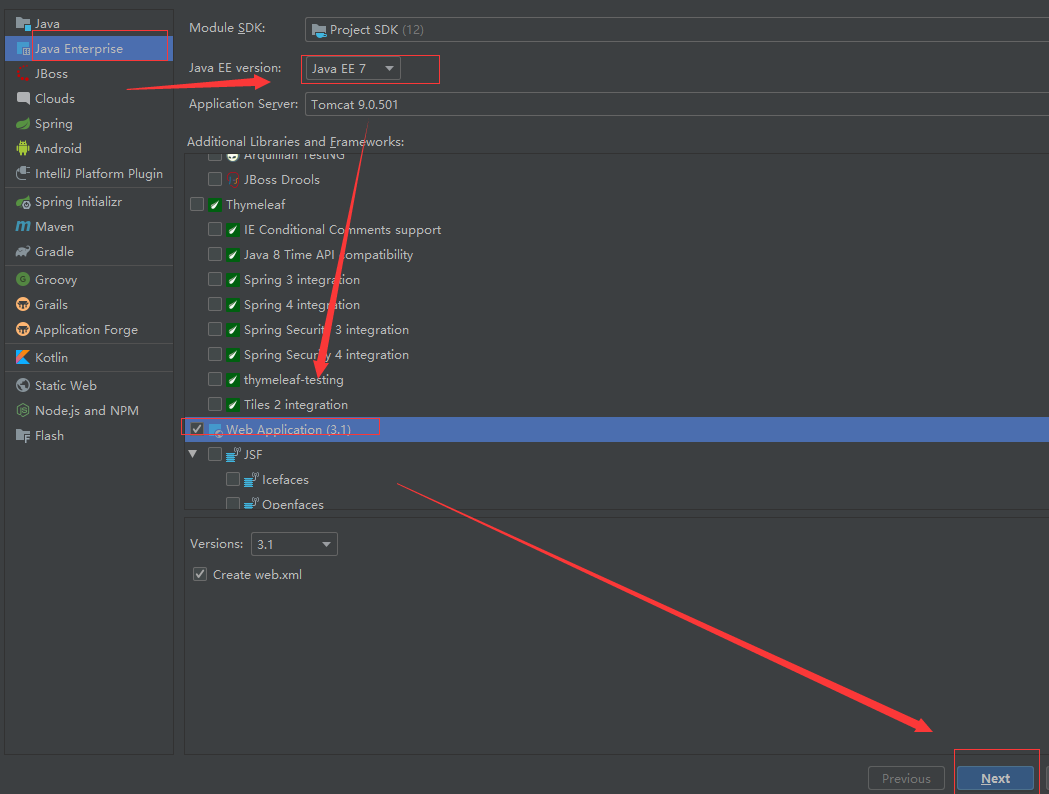This screenshot has height=794, width=1049.
Task: Check Spring 3 integration checkbox
Action: 215,279
